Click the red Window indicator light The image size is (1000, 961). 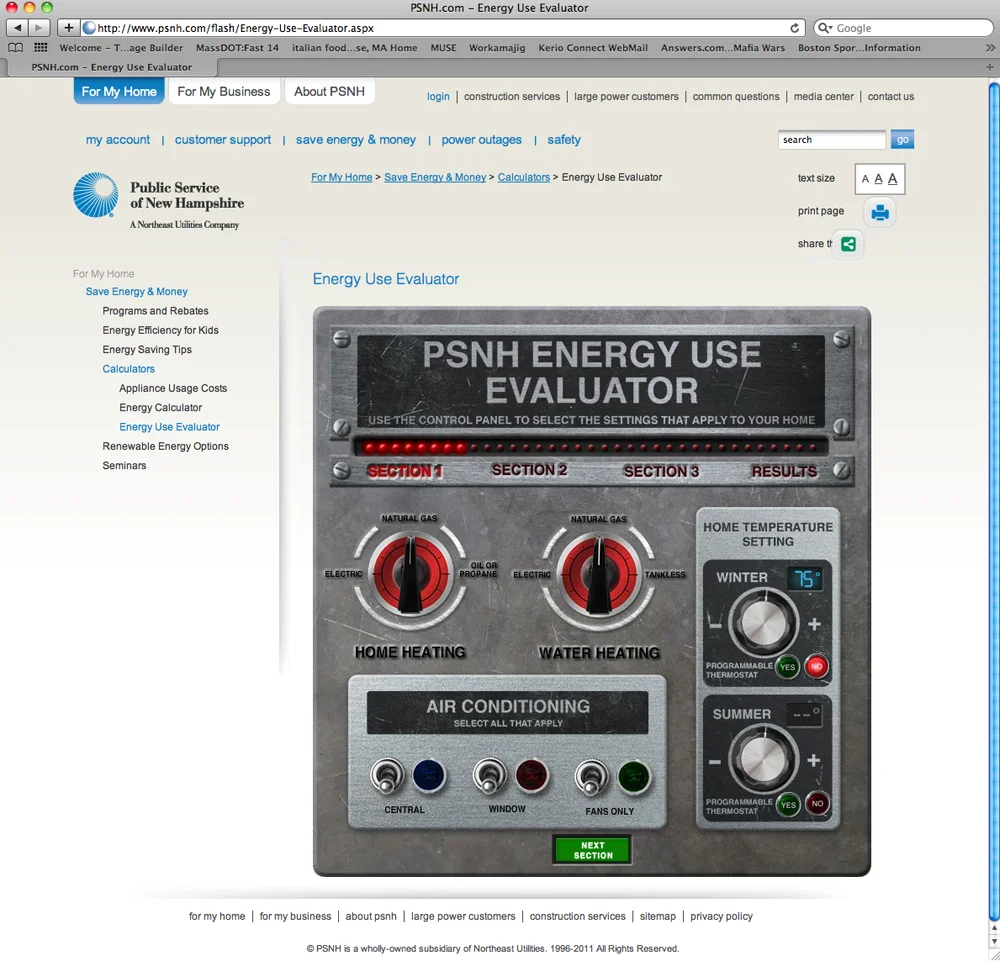[531, 776]
